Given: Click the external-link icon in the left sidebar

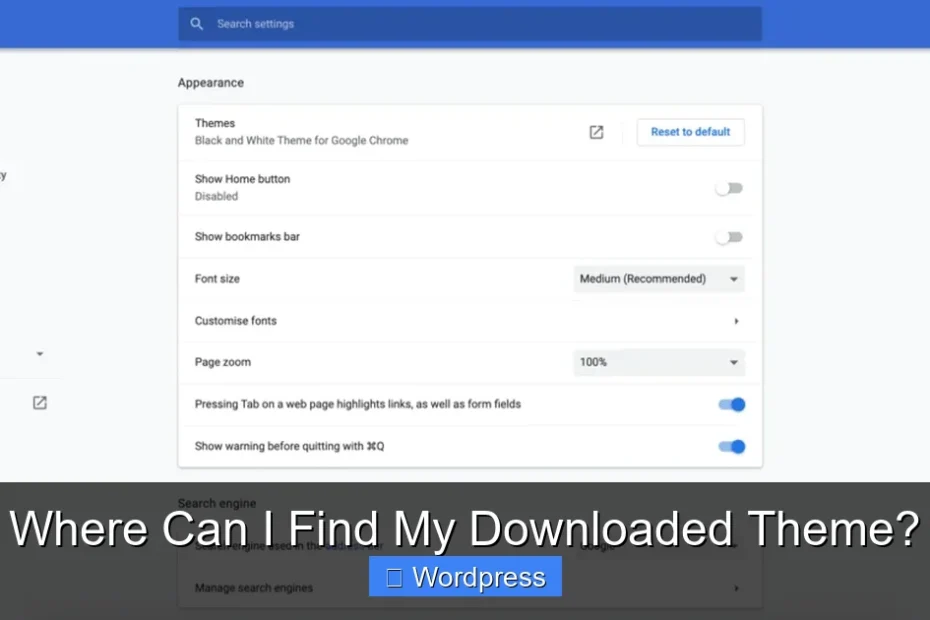Looking at the screenshot, I should (x=39, y=402).
